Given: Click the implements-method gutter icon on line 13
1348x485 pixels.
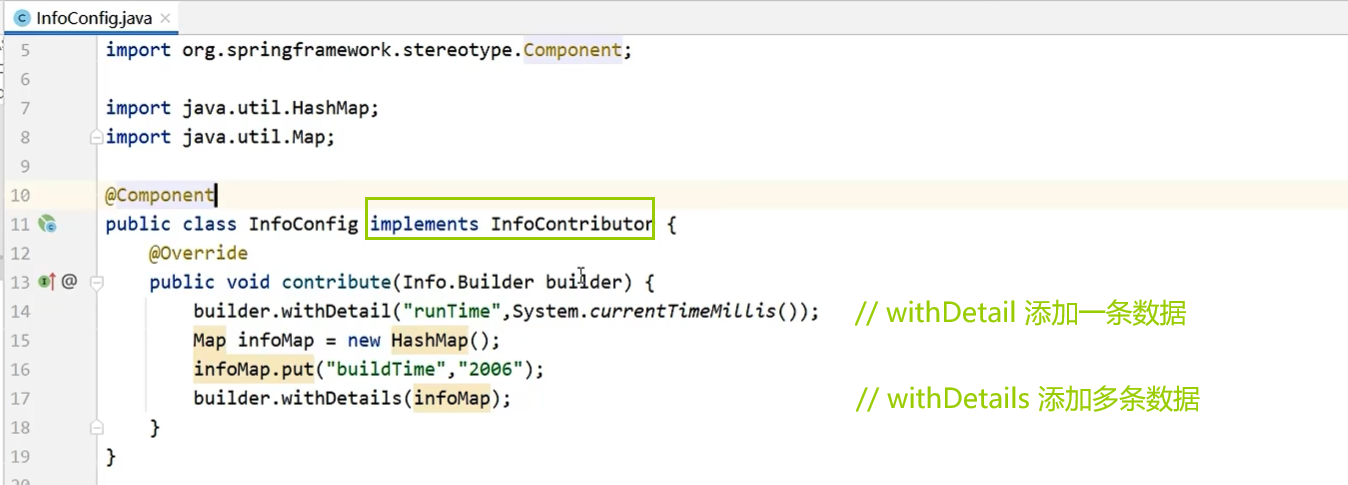Looking at the screenshot, I should click(45, 282).
